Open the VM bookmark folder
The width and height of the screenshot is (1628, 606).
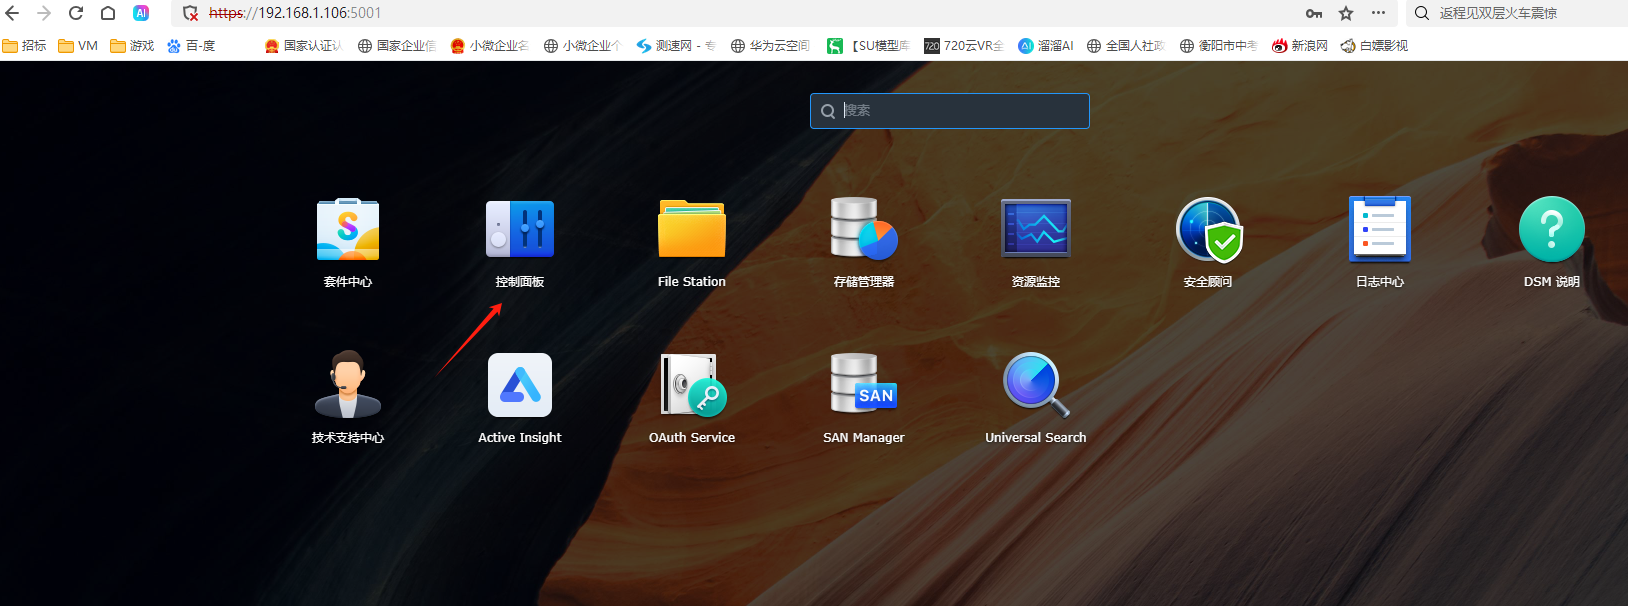coord(78,46)
